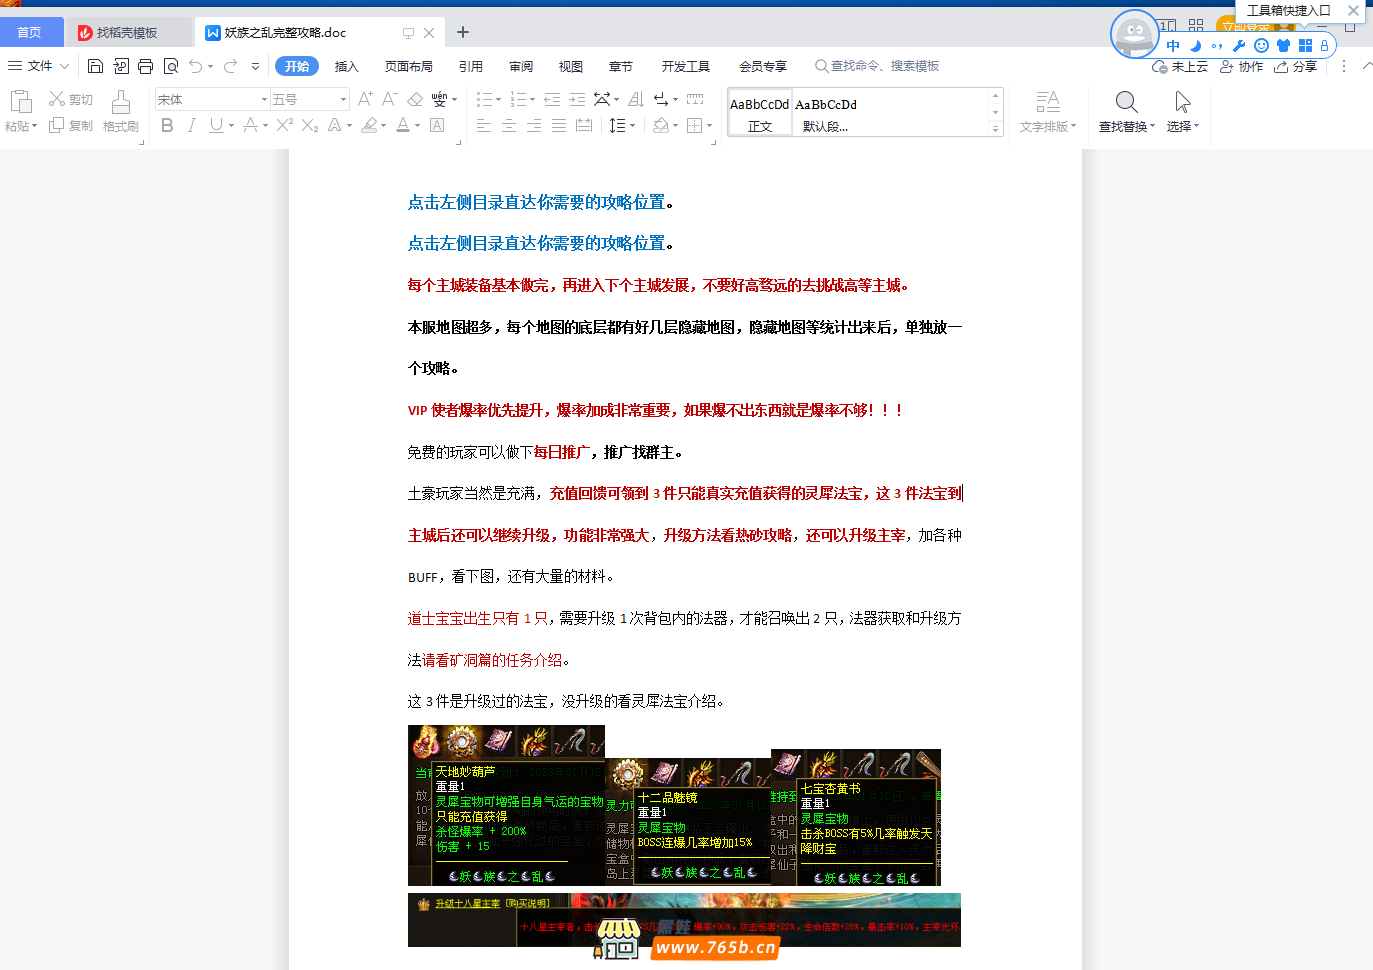This screenshot has height=970, width=1373.
Task: Toggle Bold formatting
Action: (x=167, y=126)
